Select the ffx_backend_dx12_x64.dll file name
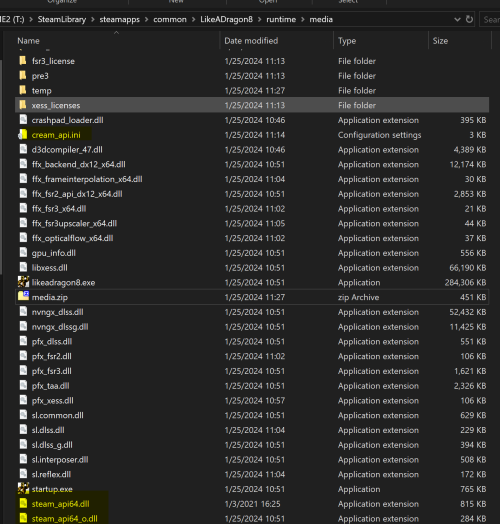Viewport: 500px width, 524px height. pos(79,164)
